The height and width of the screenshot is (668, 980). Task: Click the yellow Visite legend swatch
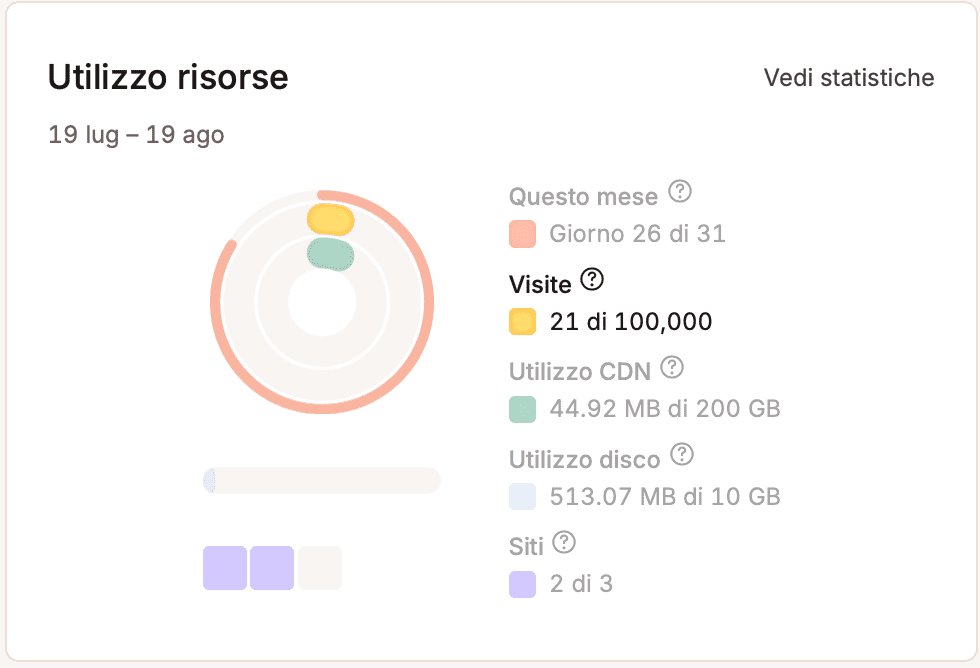click(522, 322)
